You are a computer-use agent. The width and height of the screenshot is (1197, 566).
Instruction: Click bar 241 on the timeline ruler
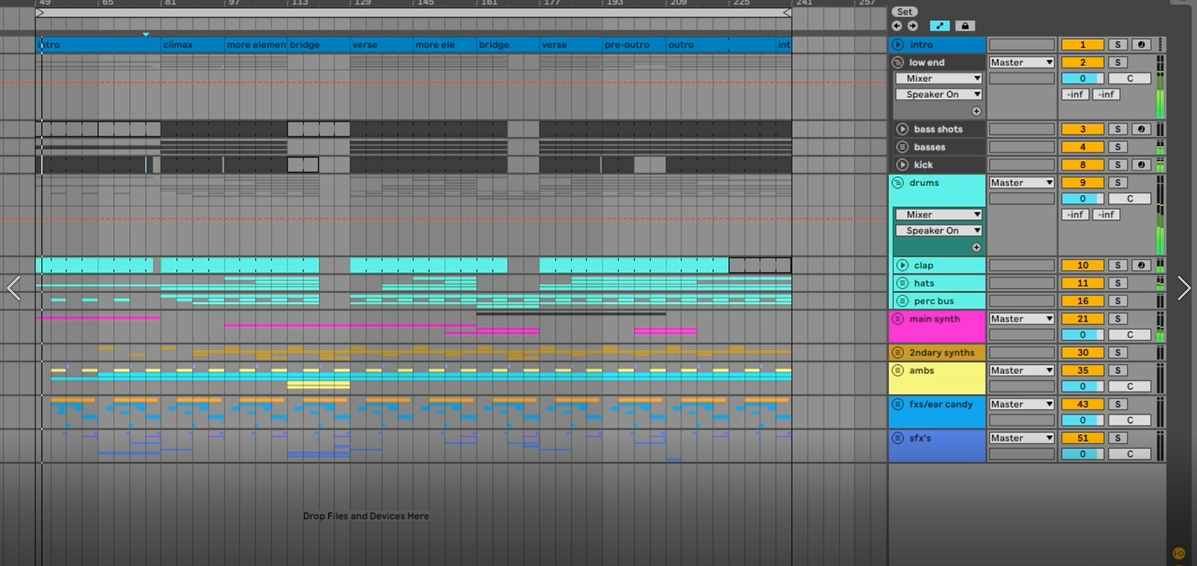point(803,3)
